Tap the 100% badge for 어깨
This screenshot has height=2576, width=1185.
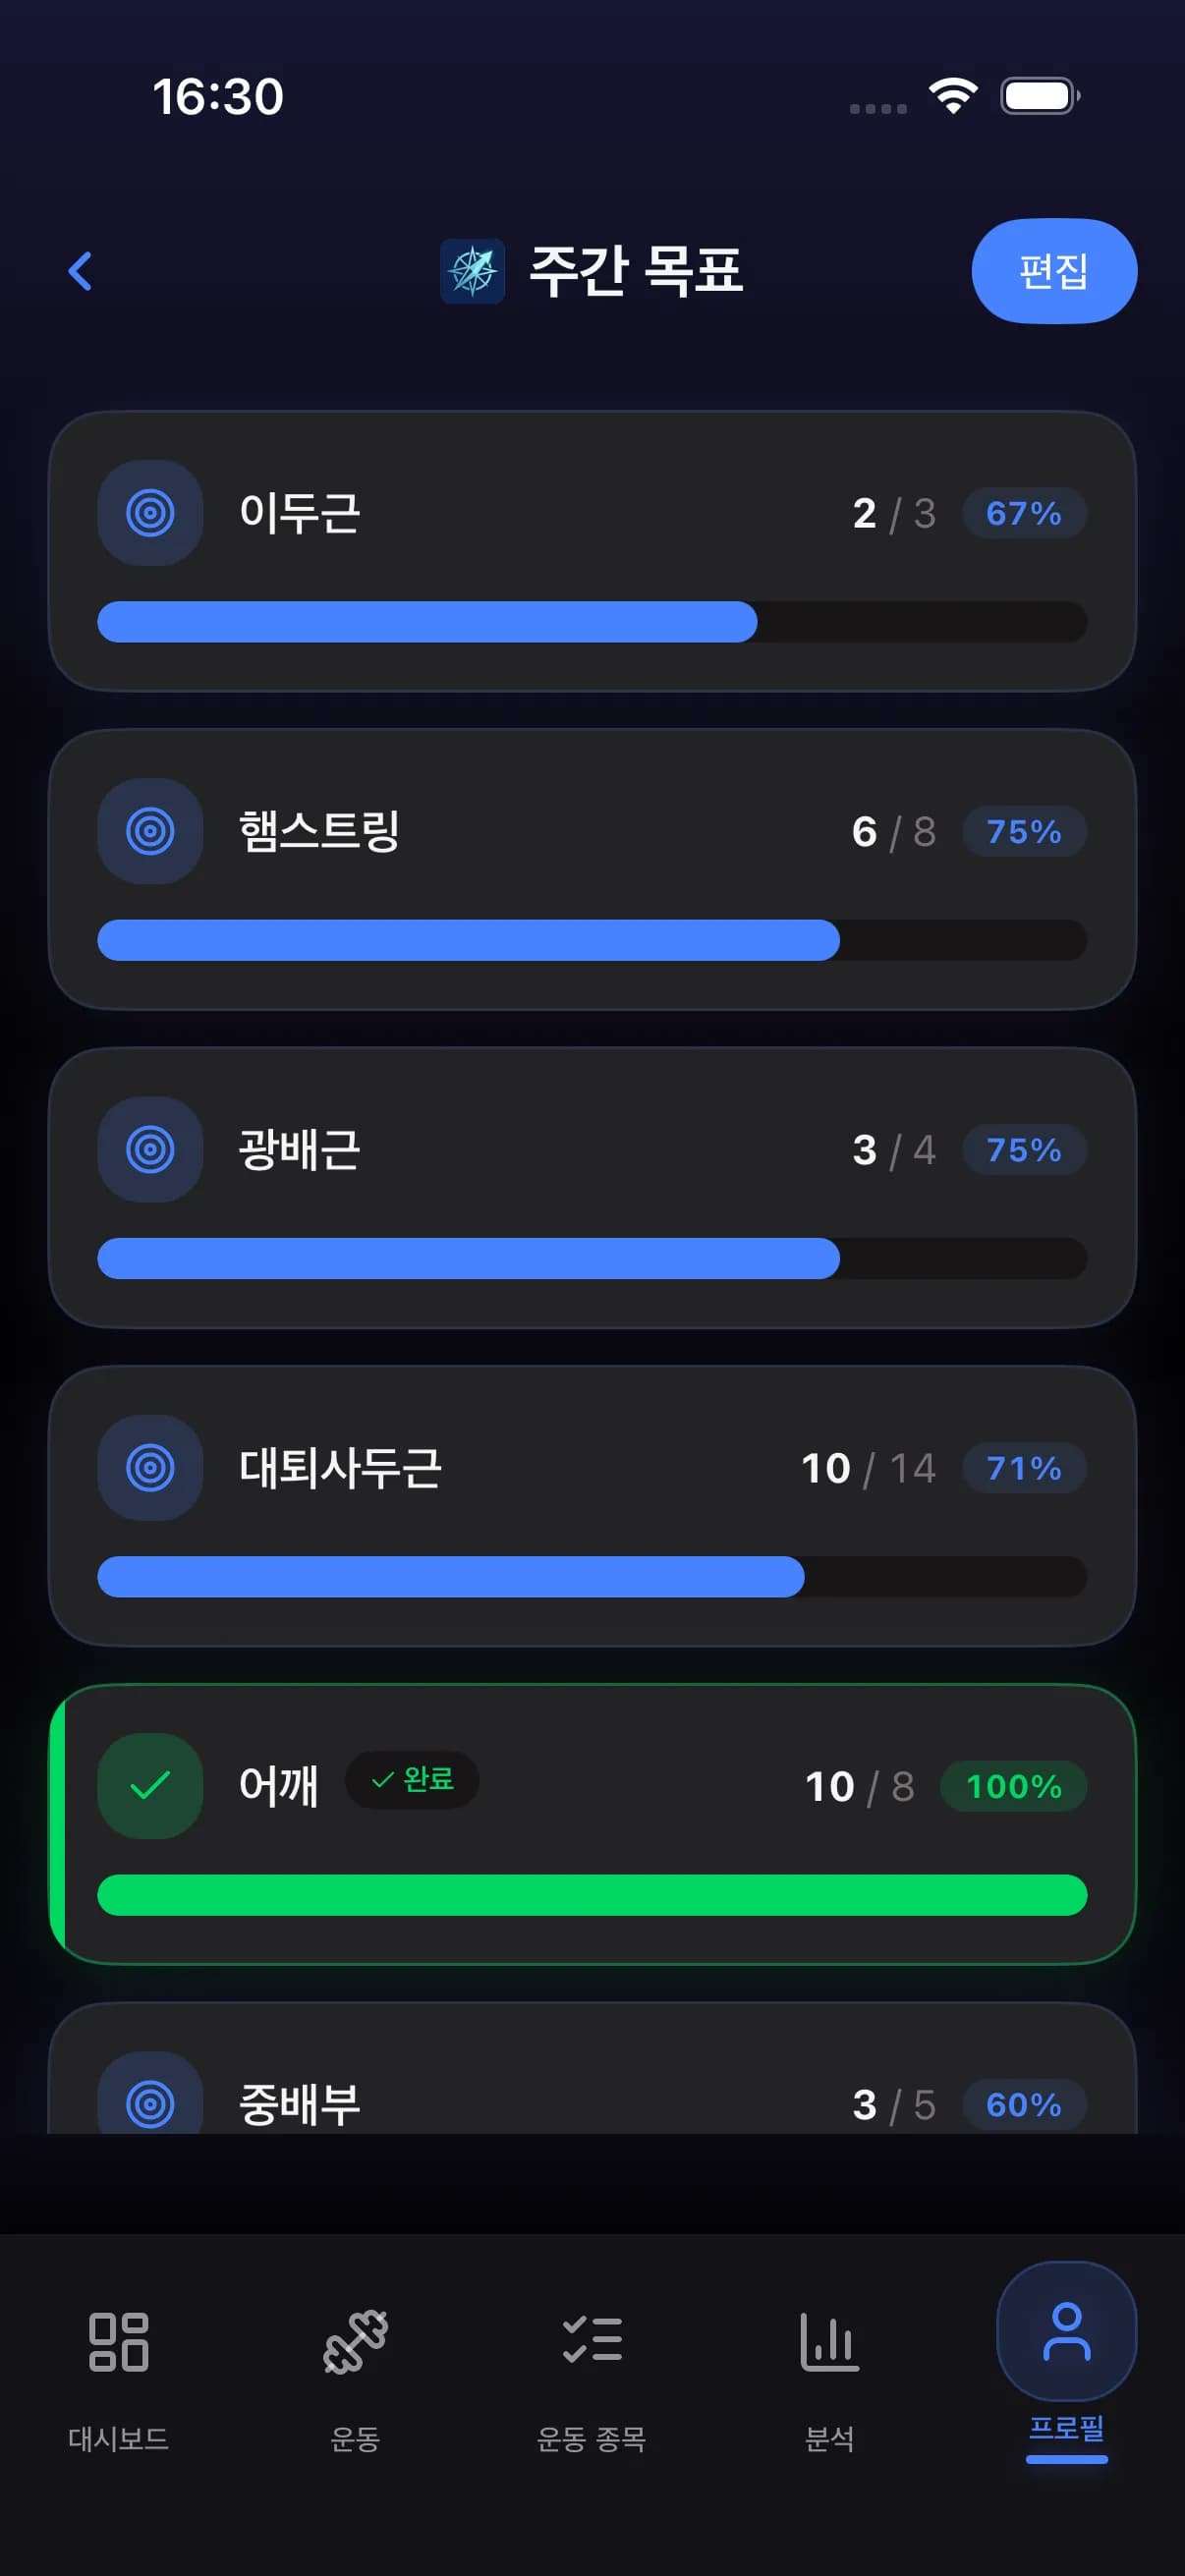pos(1013,1786)
